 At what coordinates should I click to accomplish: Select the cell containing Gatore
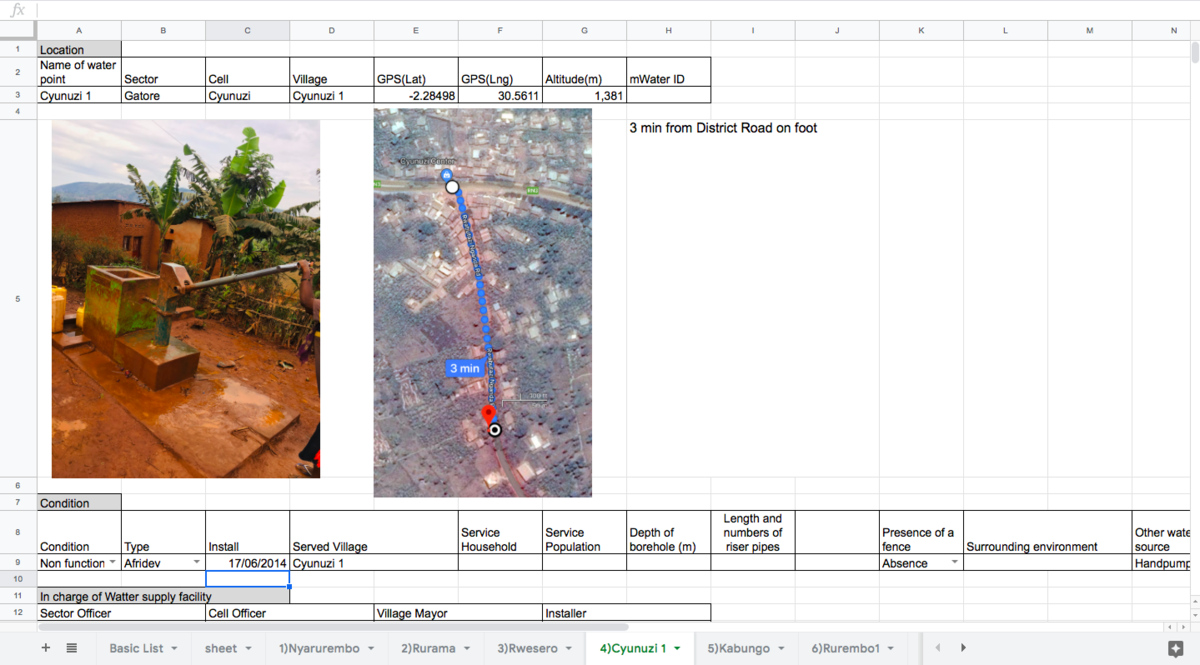click(x=164, y=96)
